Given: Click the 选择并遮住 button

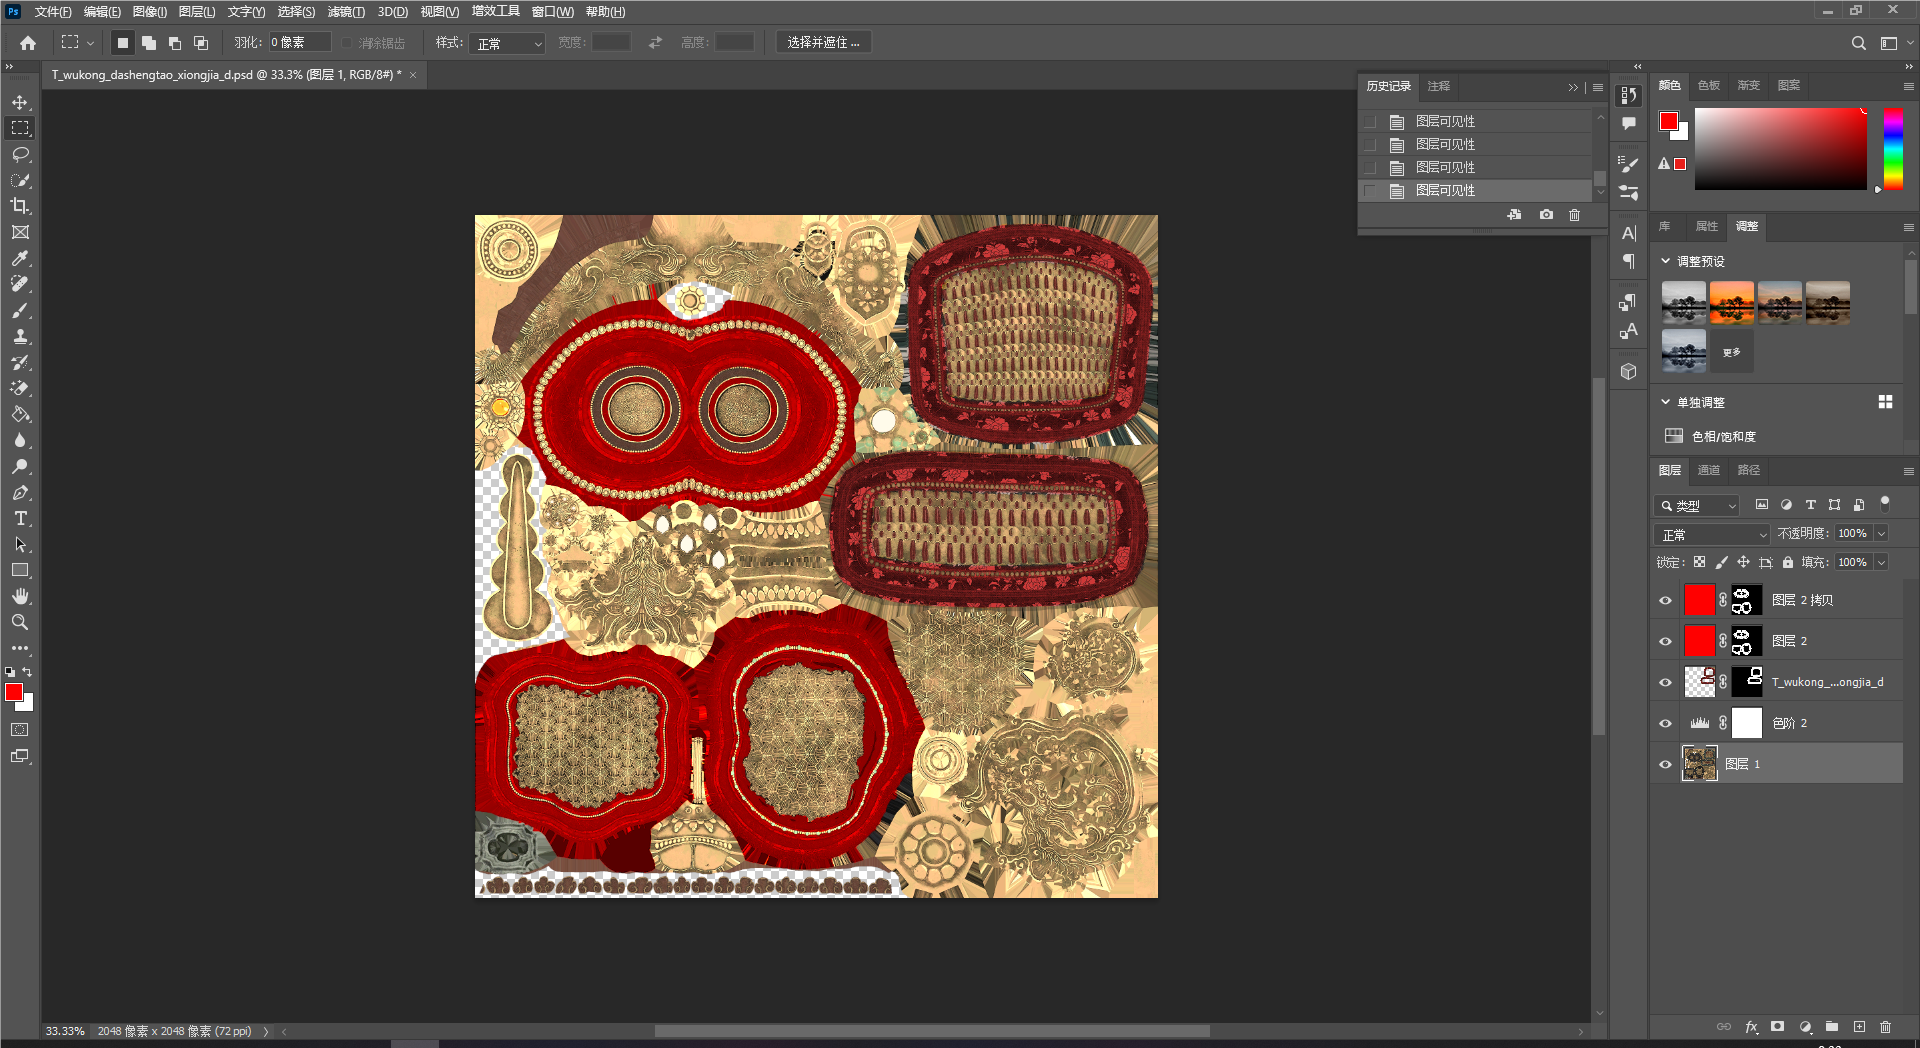Looking at the screenshot, I should coord(823,42).
